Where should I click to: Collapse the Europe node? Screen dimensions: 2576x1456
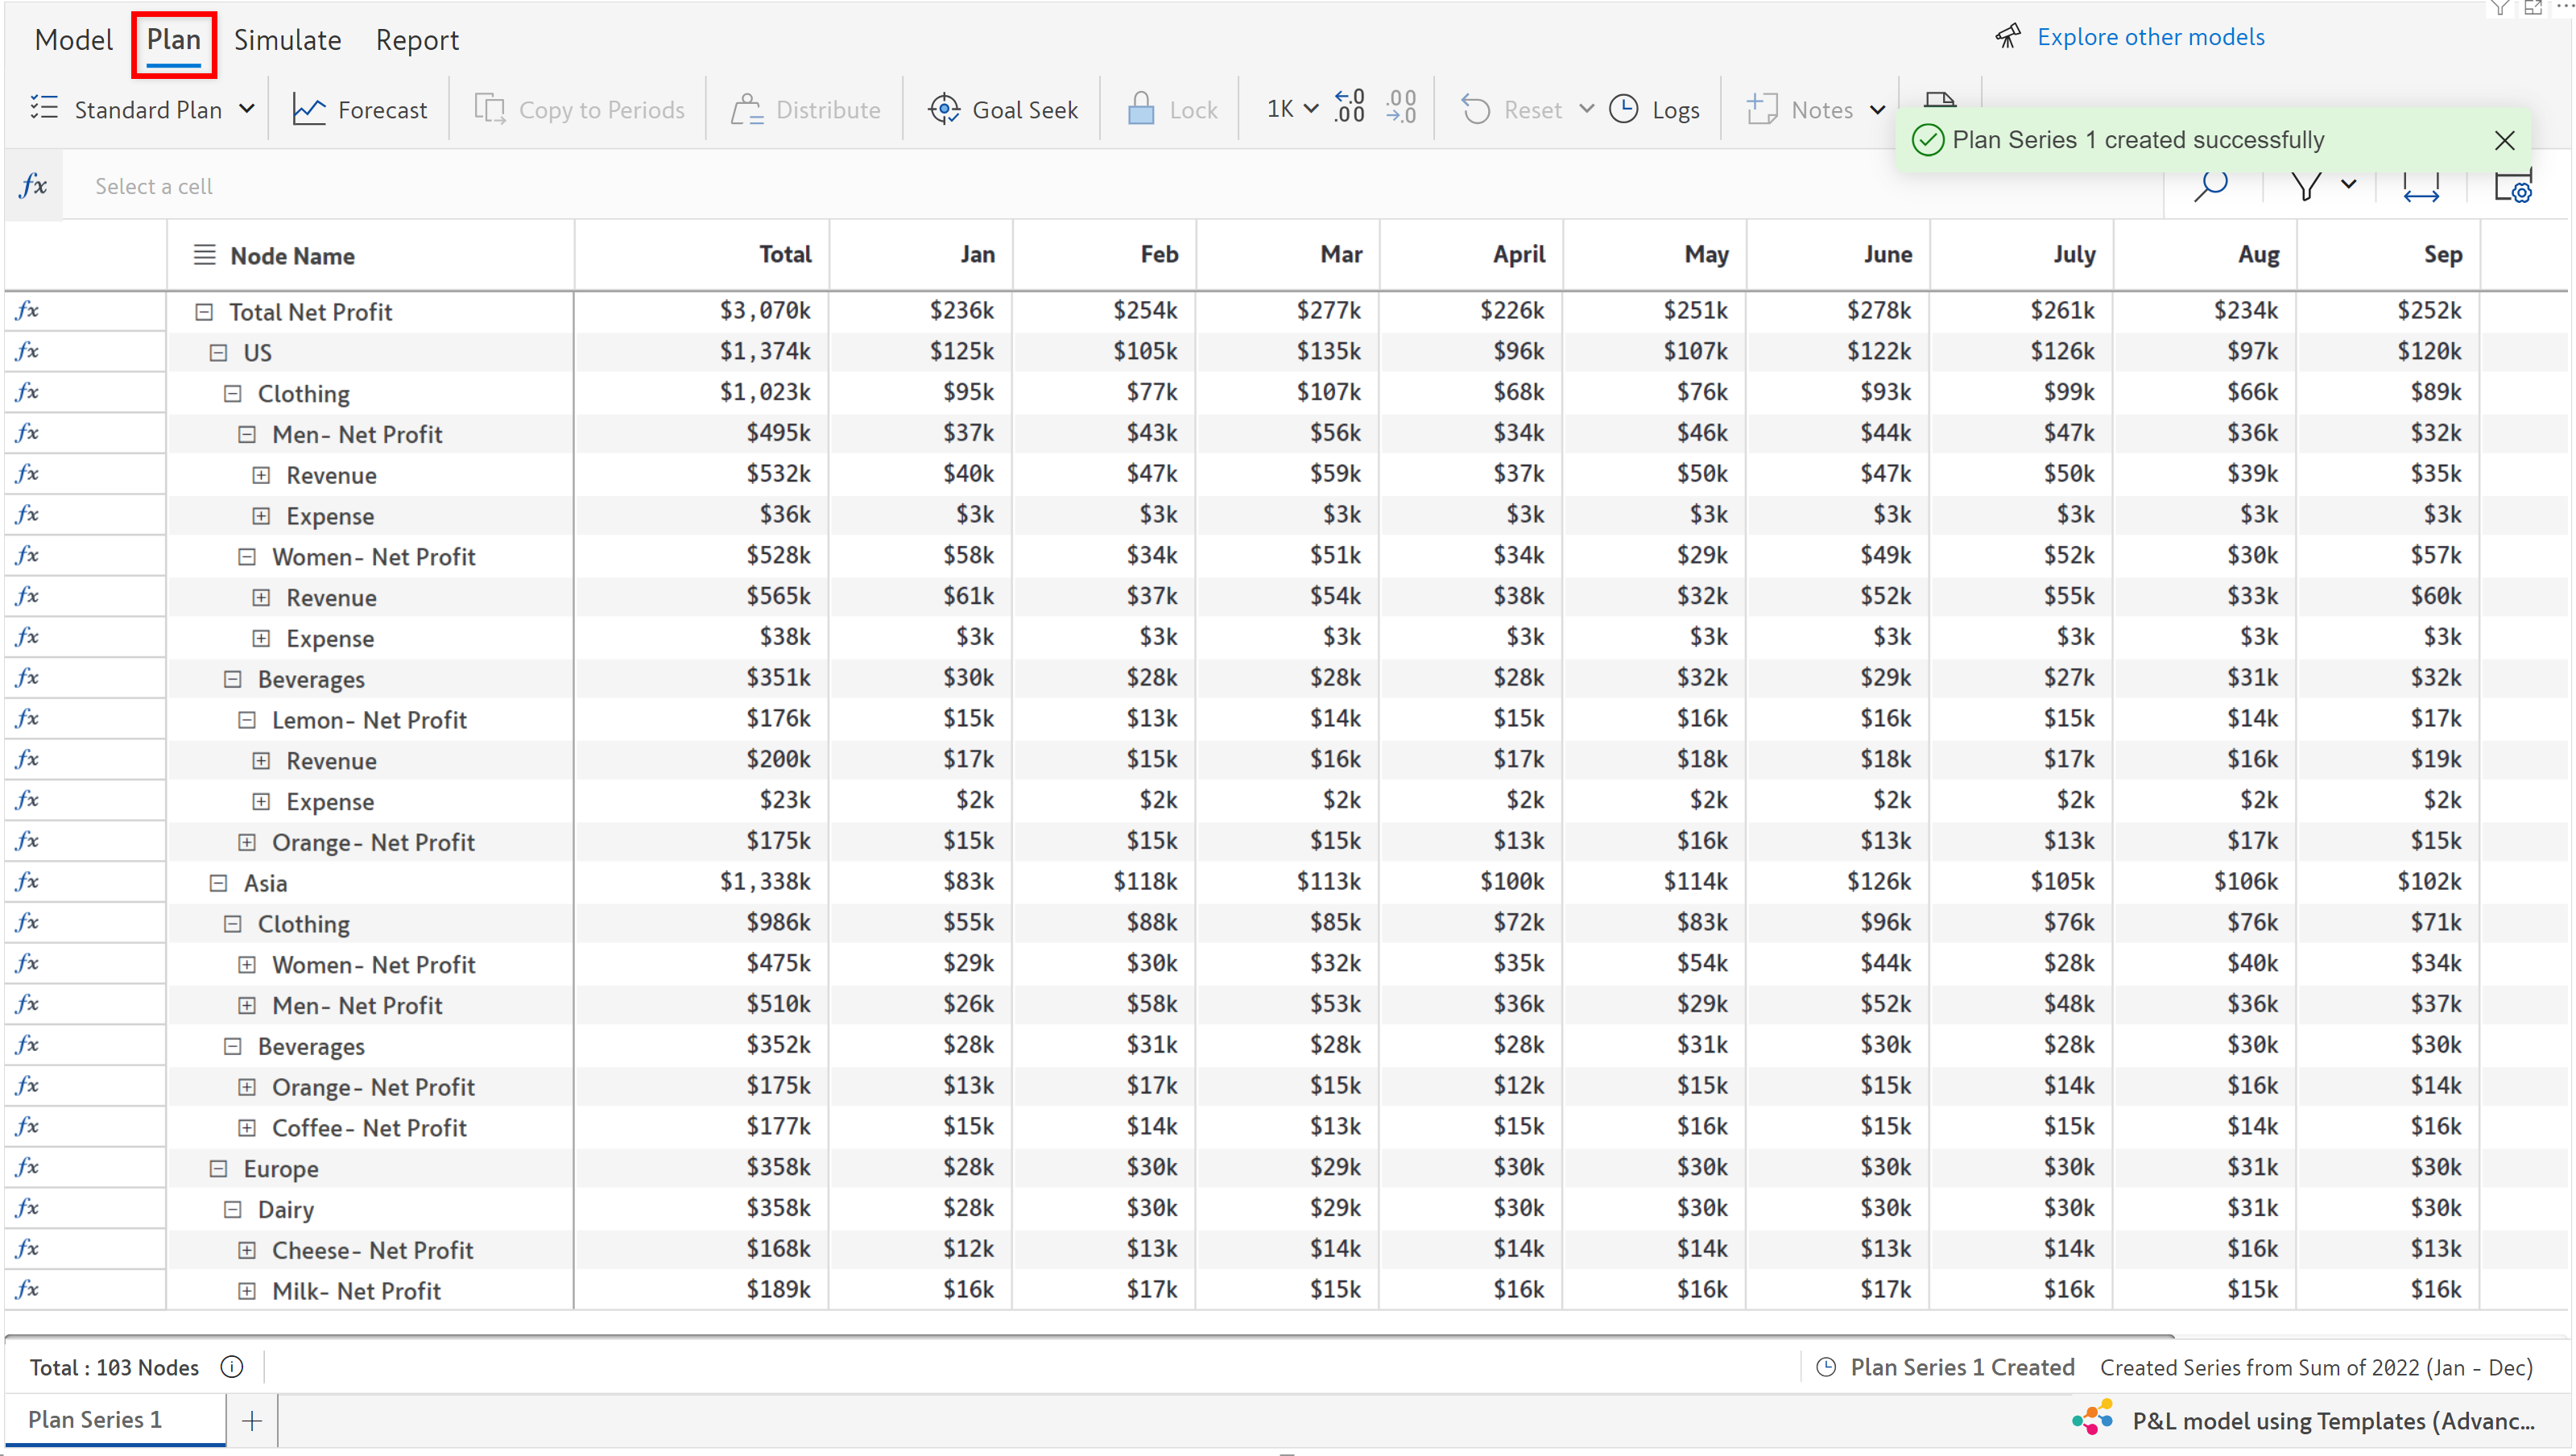(218, 1168)
